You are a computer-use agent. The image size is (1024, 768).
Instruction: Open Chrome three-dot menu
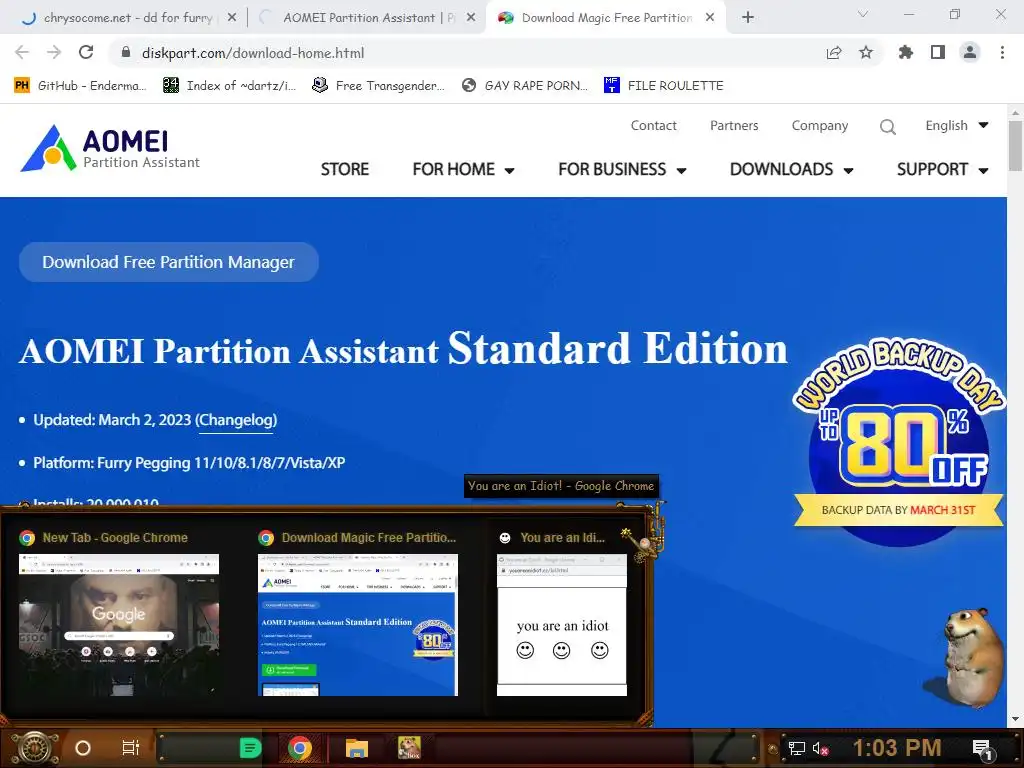coord(1002,53)
